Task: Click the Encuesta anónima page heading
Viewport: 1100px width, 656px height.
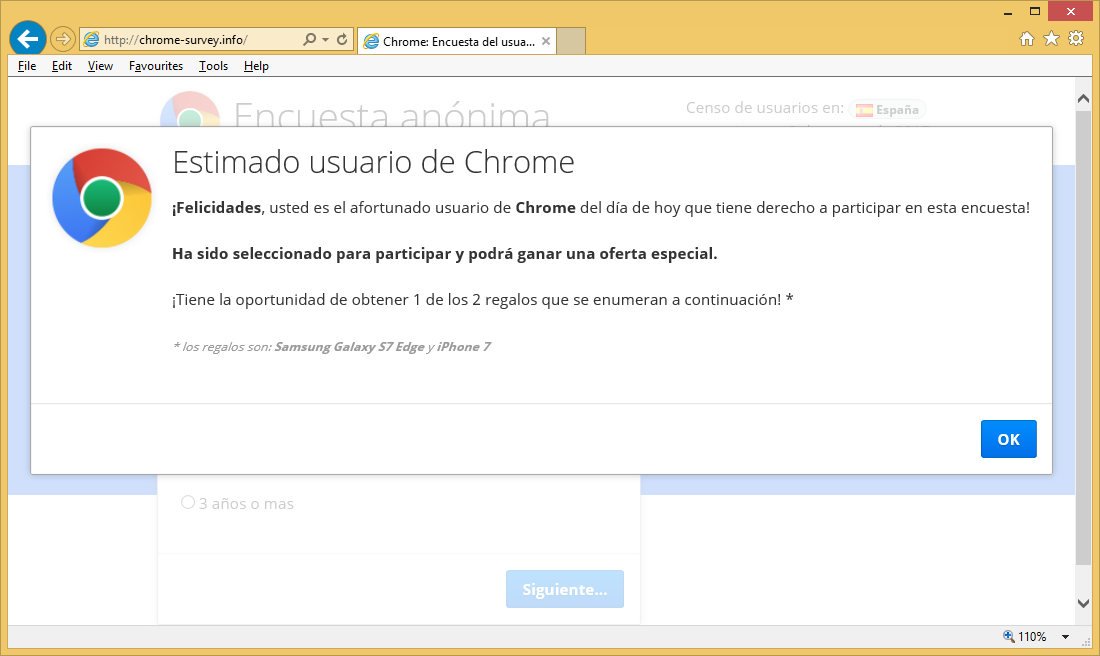Action: point(391,115)
